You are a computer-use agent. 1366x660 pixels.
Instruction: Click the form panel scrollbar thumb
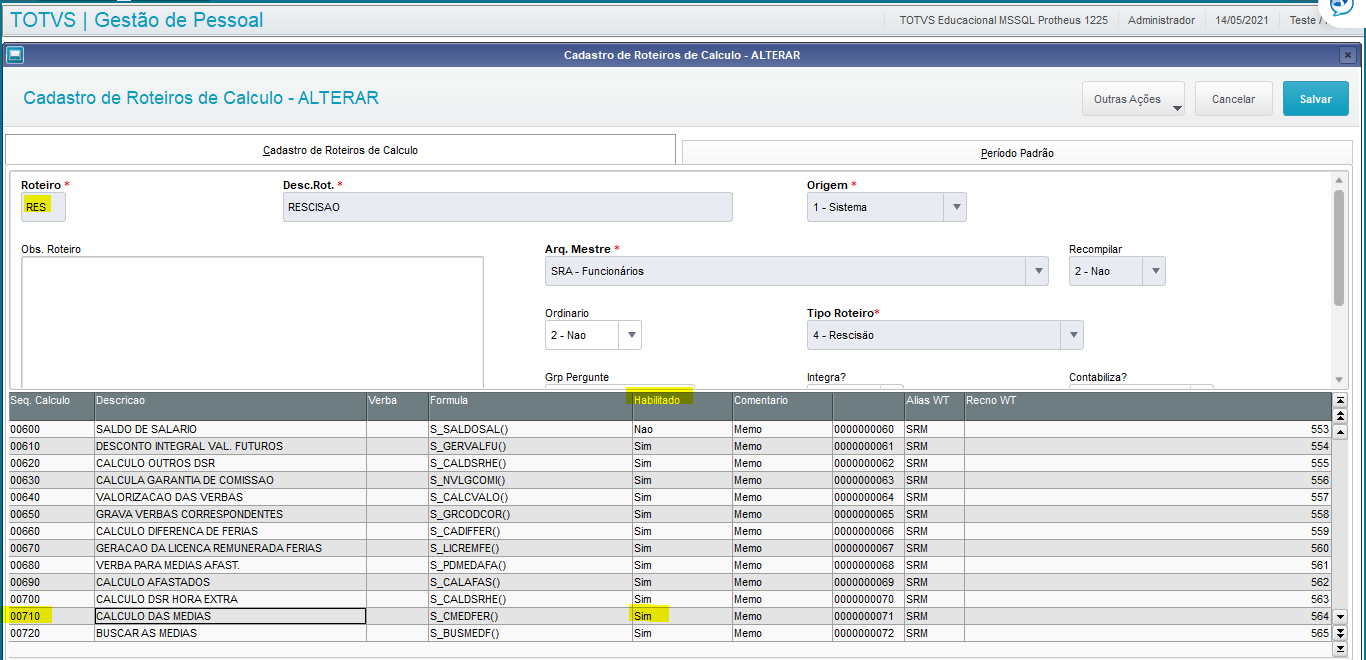point(1338,247)
